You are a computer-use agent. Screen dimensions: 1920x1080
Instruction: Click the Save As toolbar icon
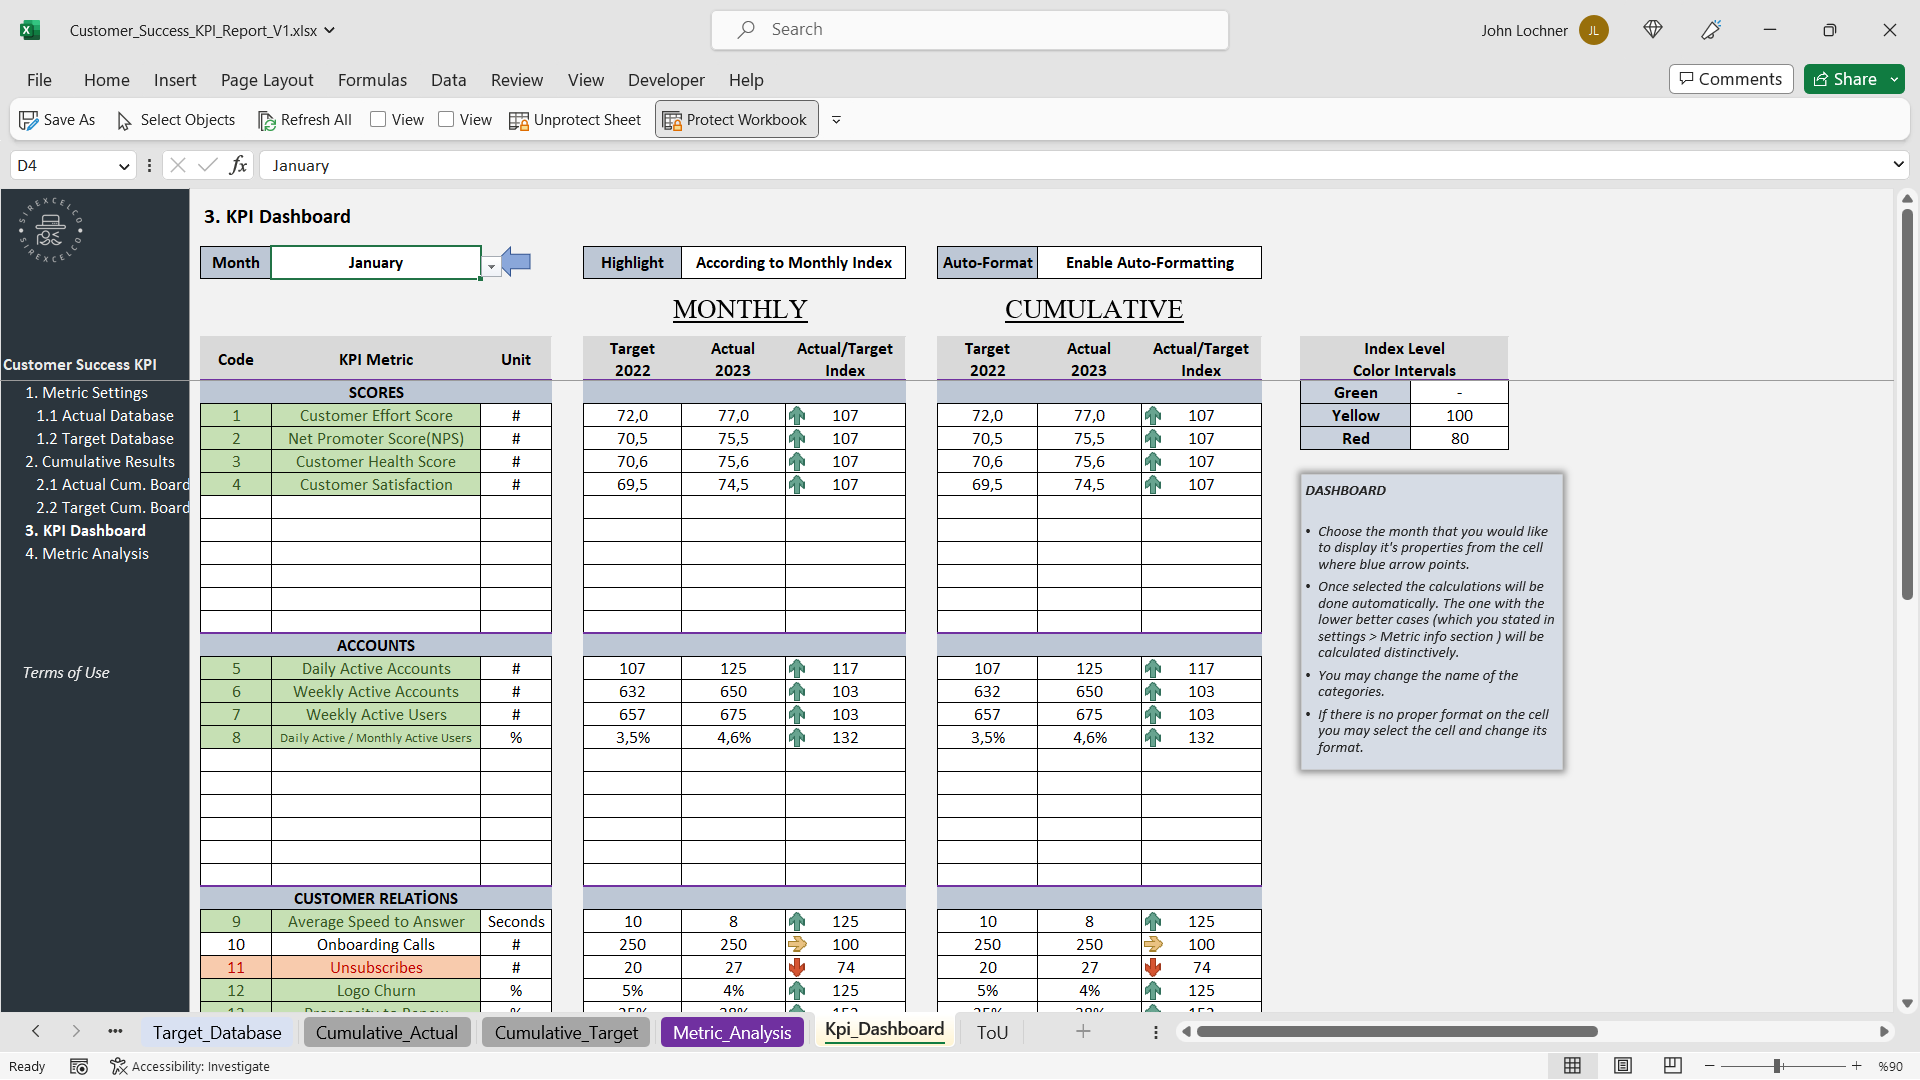[29, 120]
